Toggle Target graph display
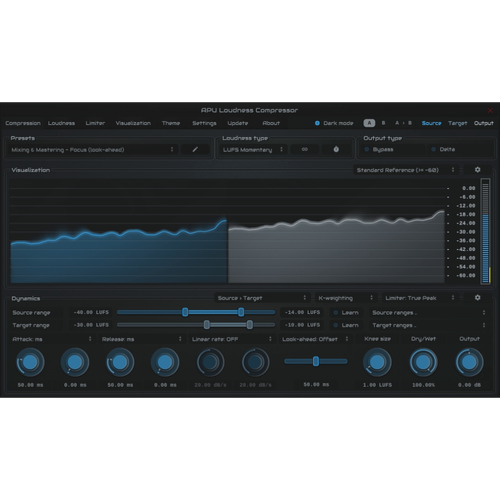The height and width of the screenshot is (500, 500). [457, 123]
